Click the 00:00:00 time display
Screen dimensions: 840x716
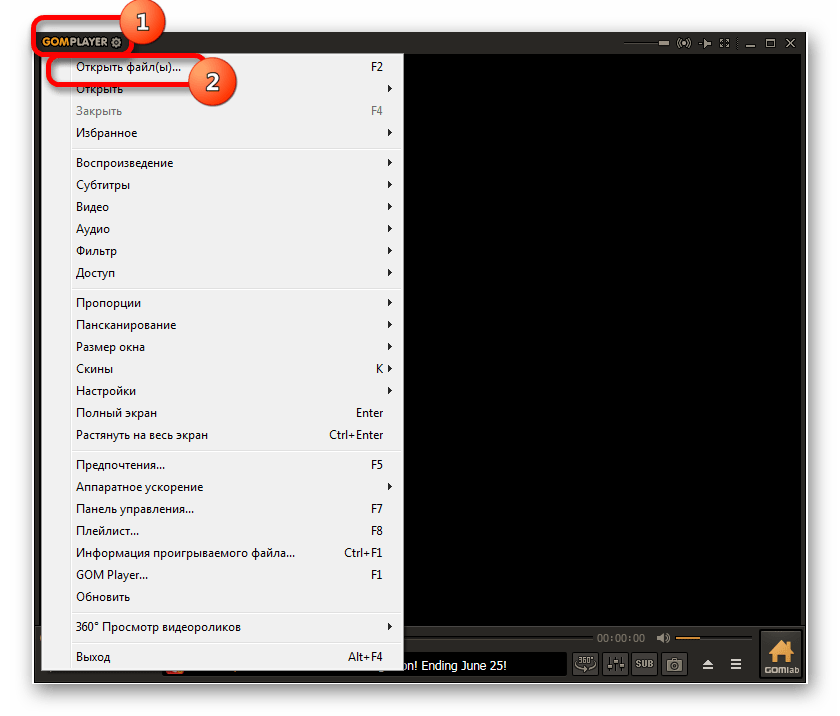621,638
